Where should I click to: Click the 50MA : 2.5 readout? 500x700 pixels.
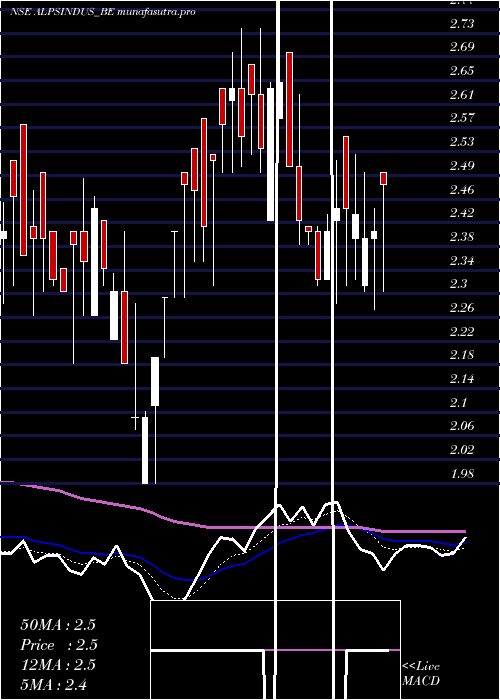pyautogui.click(x=58, y=625)
